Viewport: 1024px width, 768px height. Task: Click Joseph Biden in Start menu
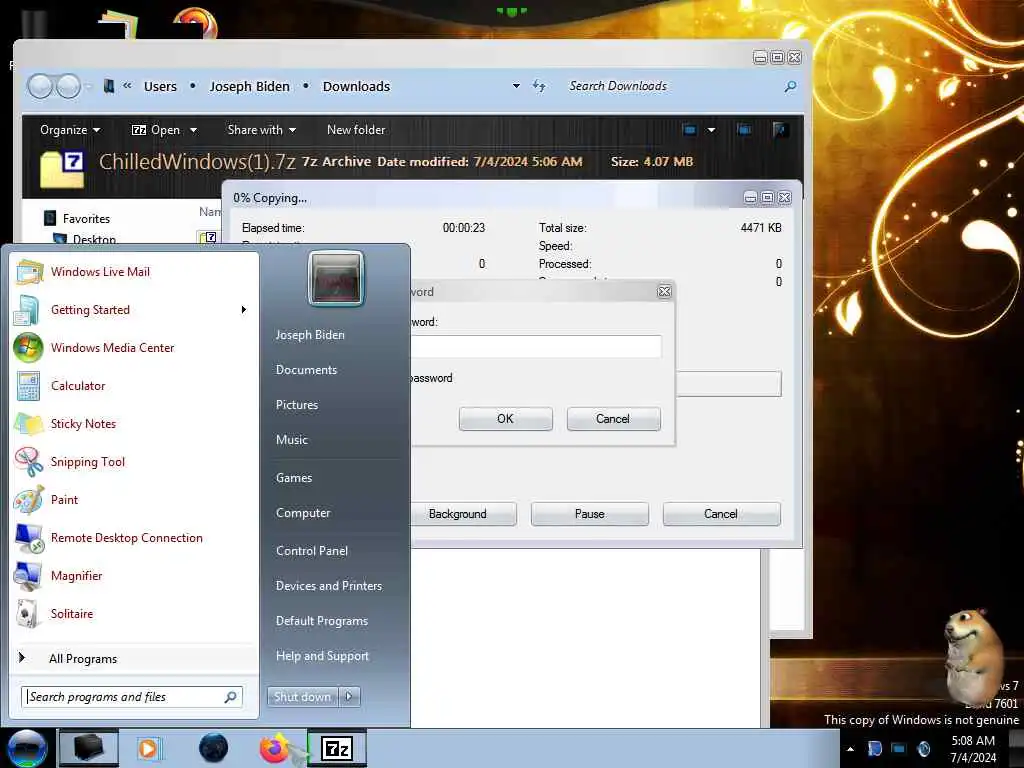tap(310, 334)
